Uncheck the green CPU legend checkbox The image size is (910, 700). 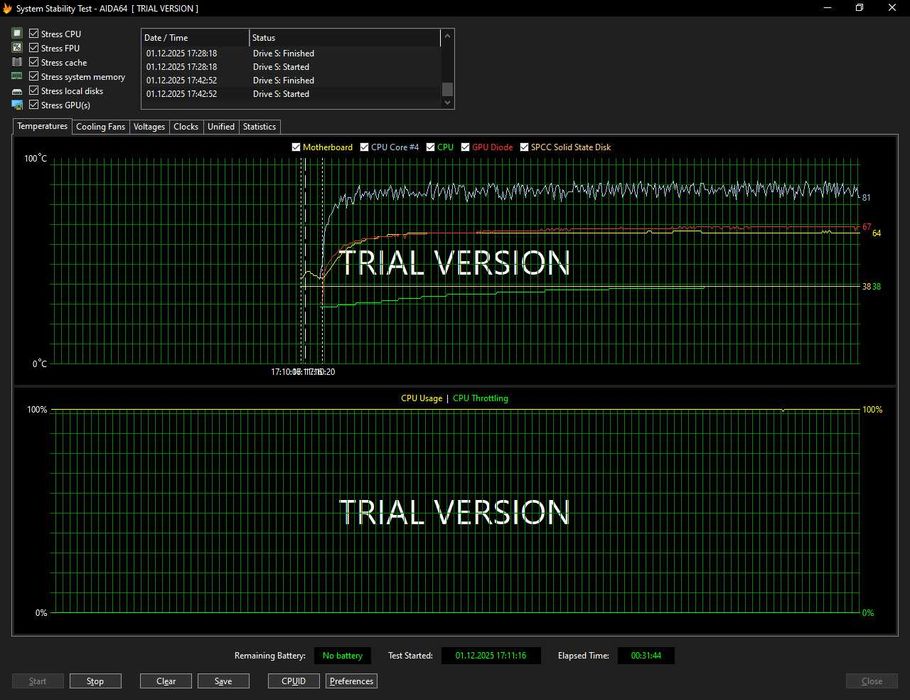coord(431,147)
